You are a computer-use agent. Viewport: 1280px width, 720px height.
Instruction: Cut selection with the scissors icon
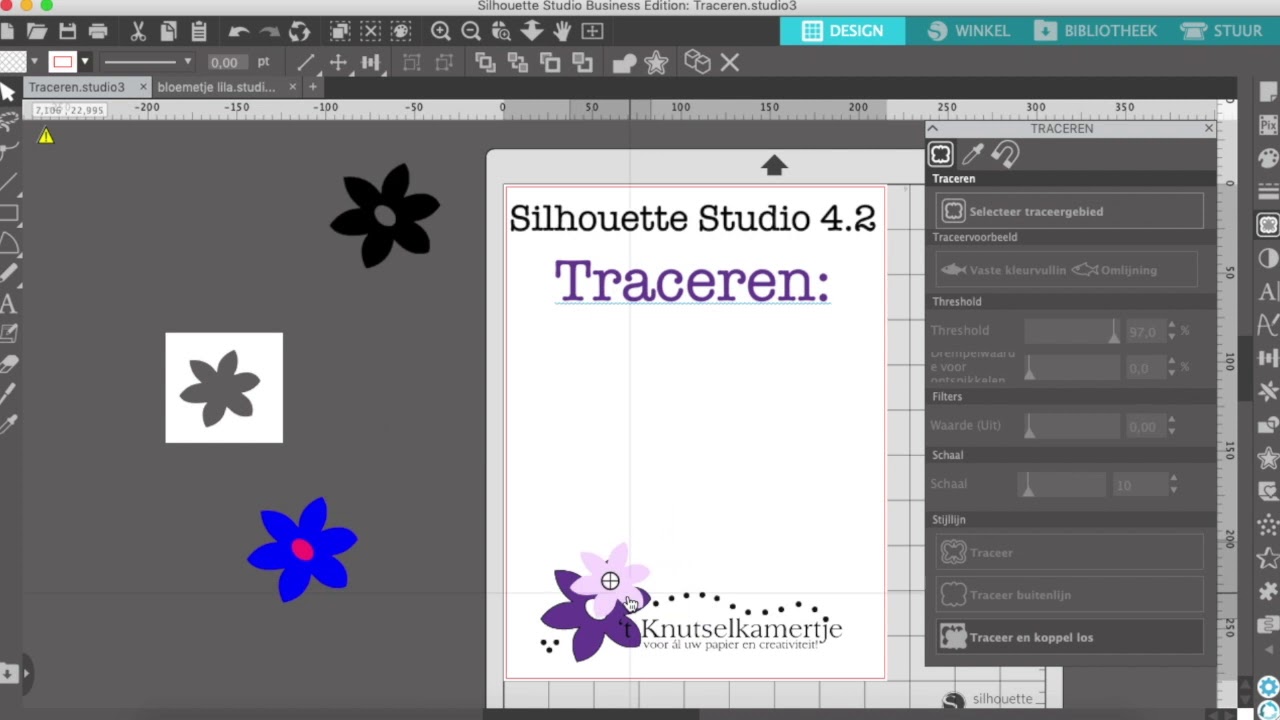click(139, 31)
